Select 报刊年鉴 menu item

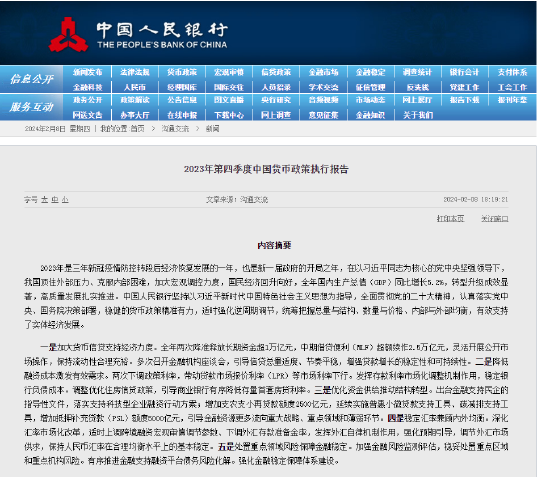coord(512,100)
